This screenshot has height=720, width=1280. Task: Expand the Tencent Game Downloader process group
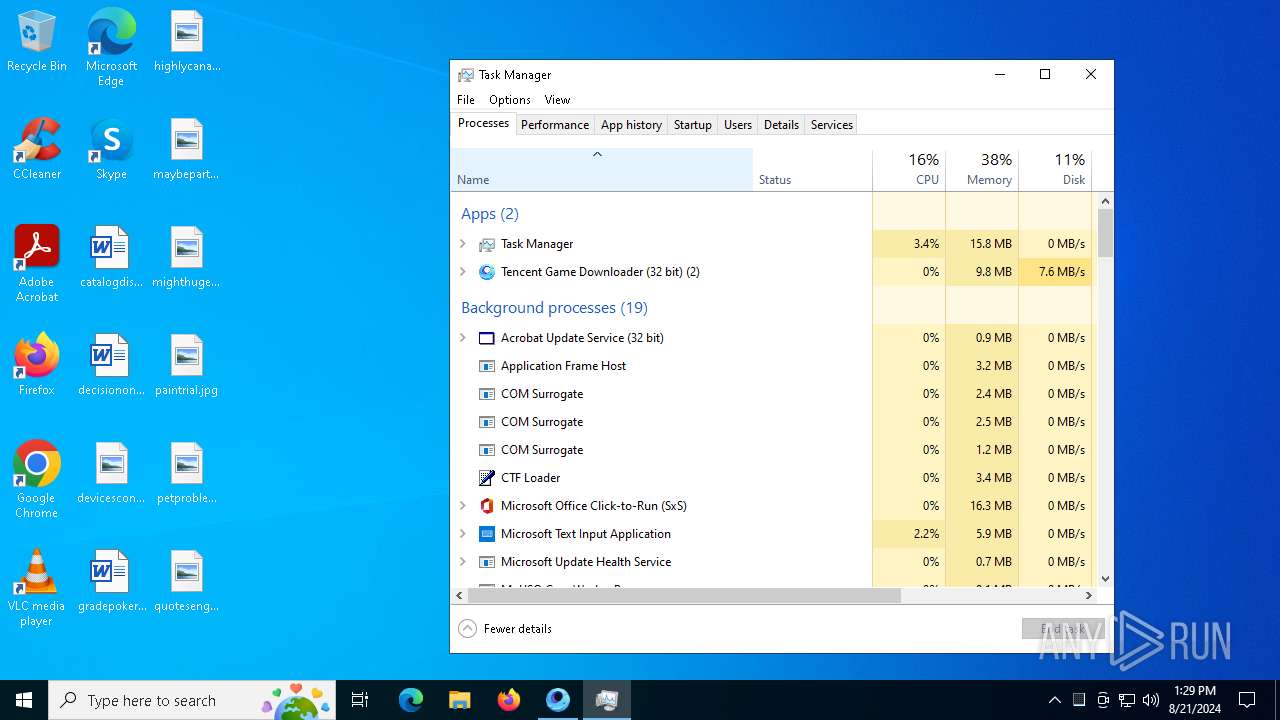(x=463, y=272)
